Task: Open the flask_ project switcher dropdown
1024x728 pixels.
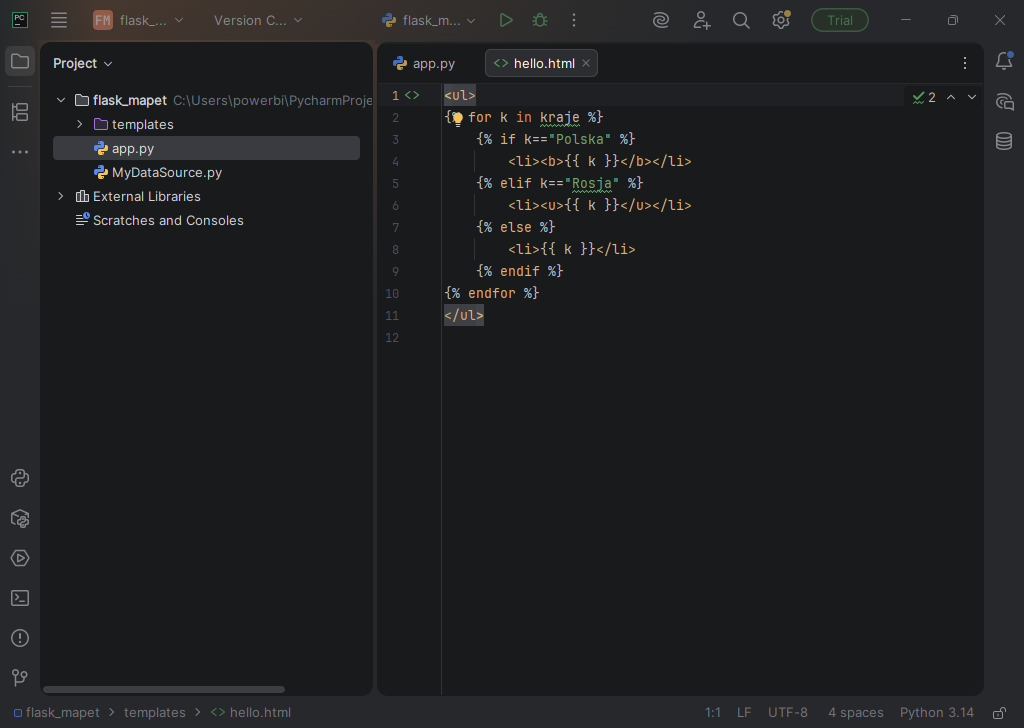Action: 138,20
